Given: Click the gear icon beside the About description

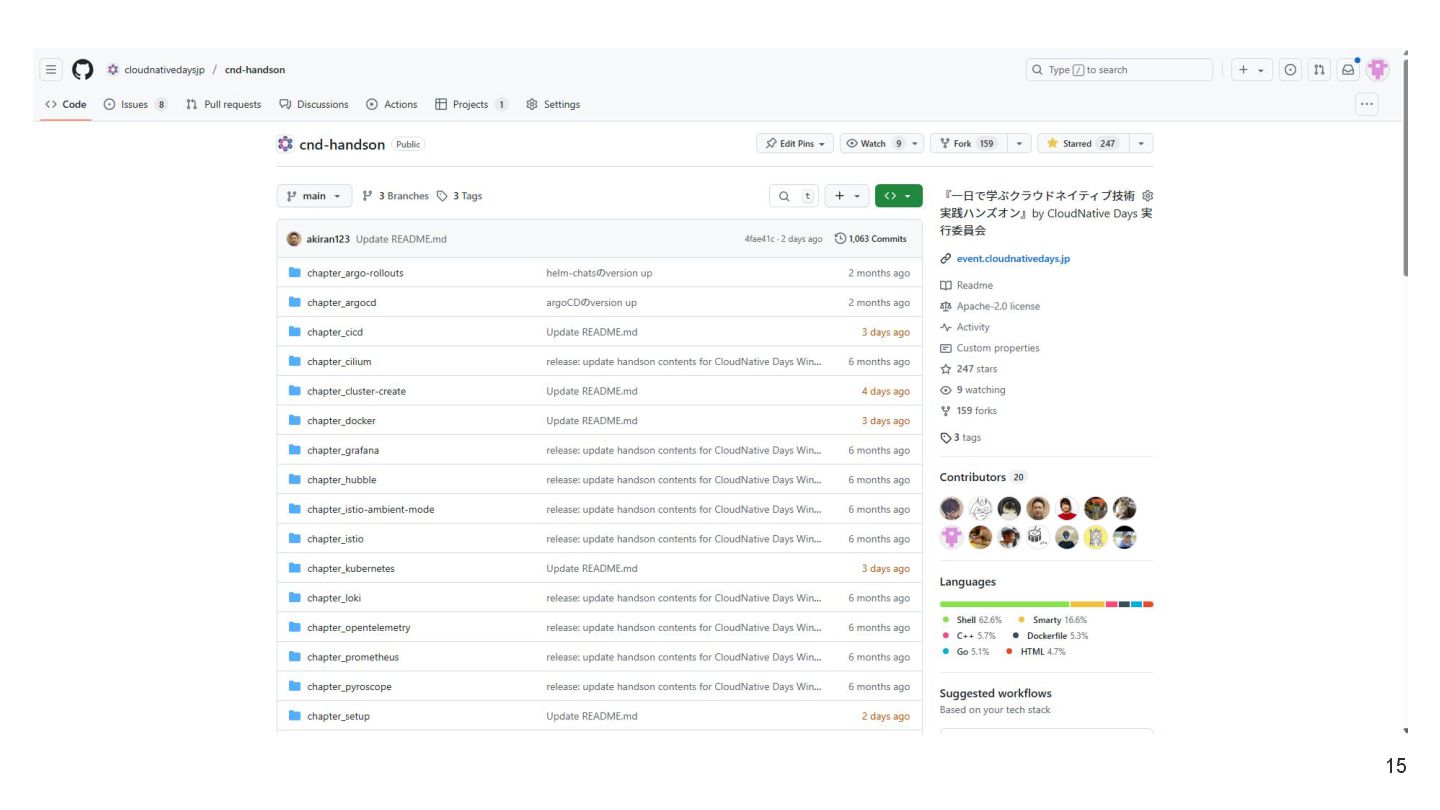Looking at the screenshot, I should 1147,196.
